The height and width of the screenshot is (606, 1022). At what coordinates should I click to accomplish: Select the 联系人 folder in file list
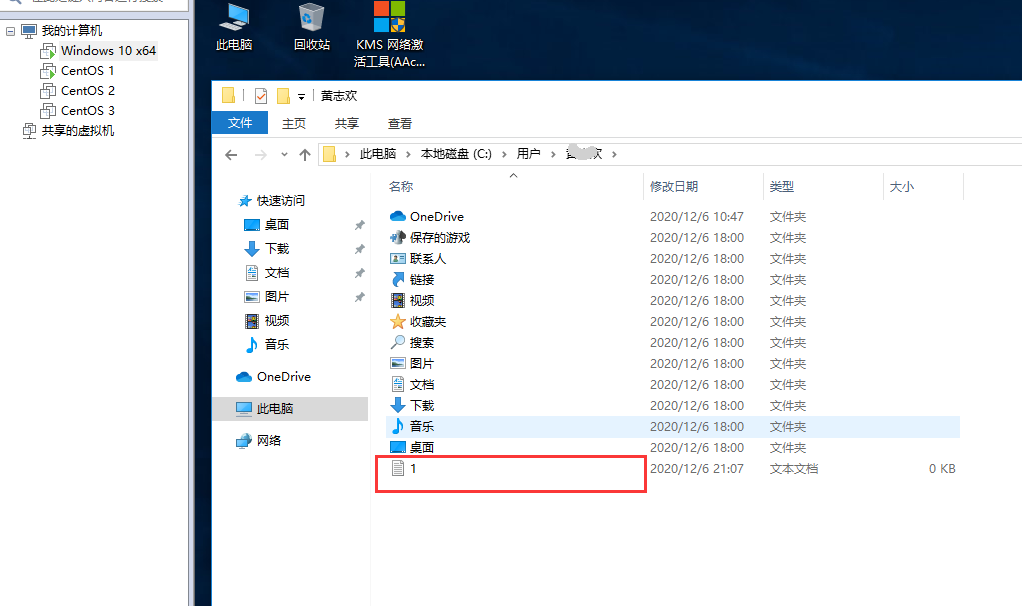[428, 259]
